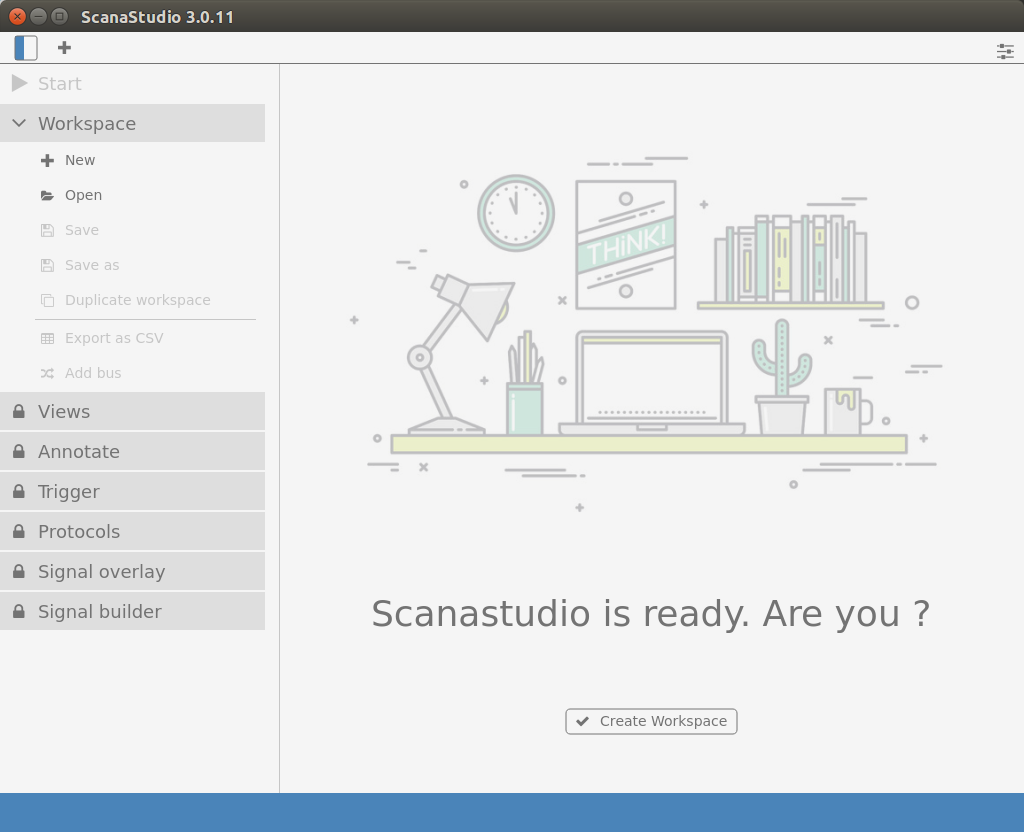Collapse the Workspace section chevron

tap(19, 123)
